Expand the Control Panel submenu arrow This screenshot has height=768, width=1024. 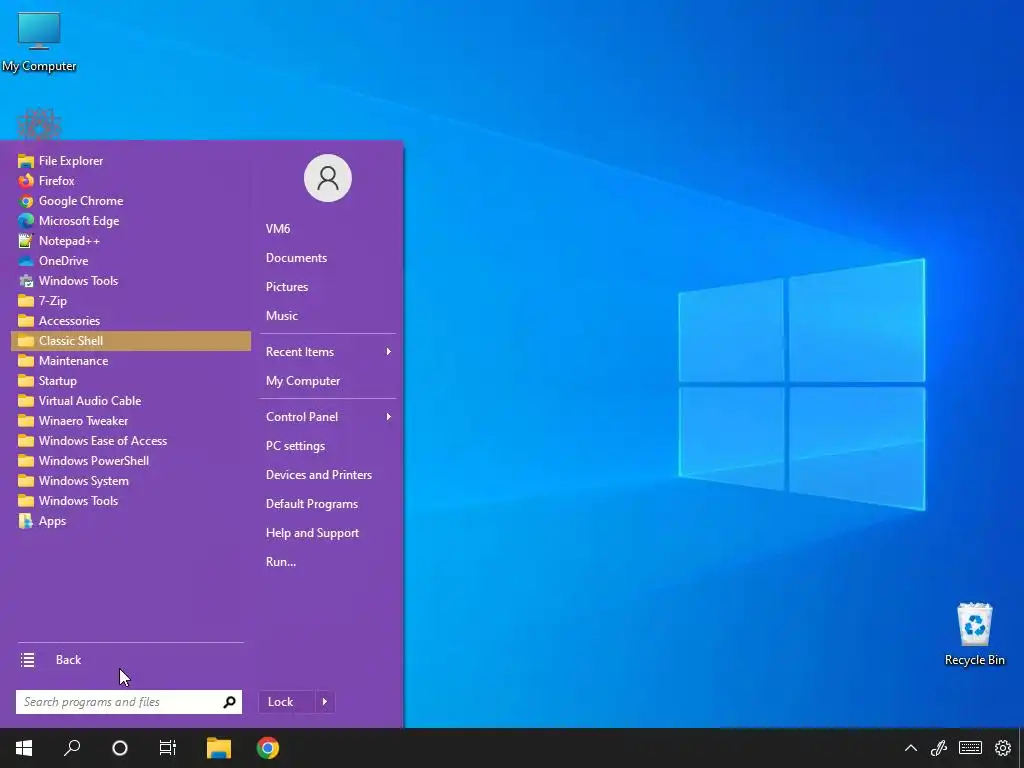pos(389,417)
